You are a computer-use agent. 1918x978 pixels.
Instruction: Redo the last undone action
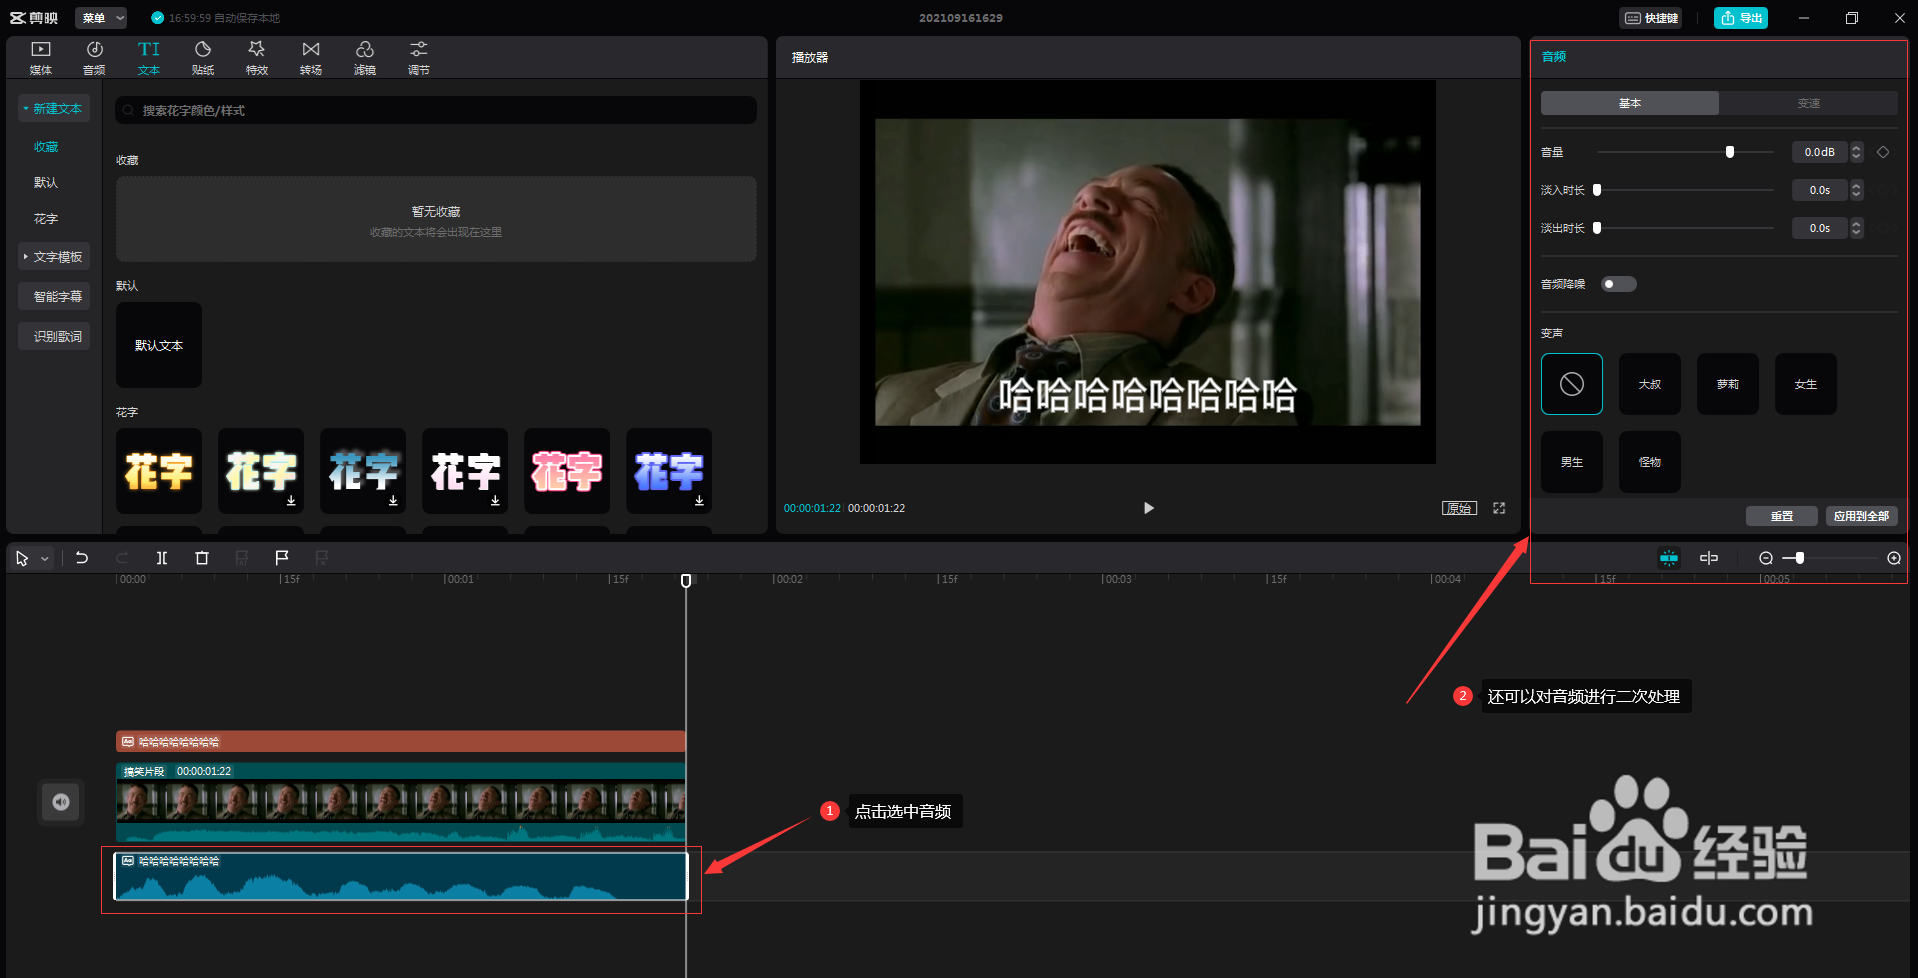122,558
